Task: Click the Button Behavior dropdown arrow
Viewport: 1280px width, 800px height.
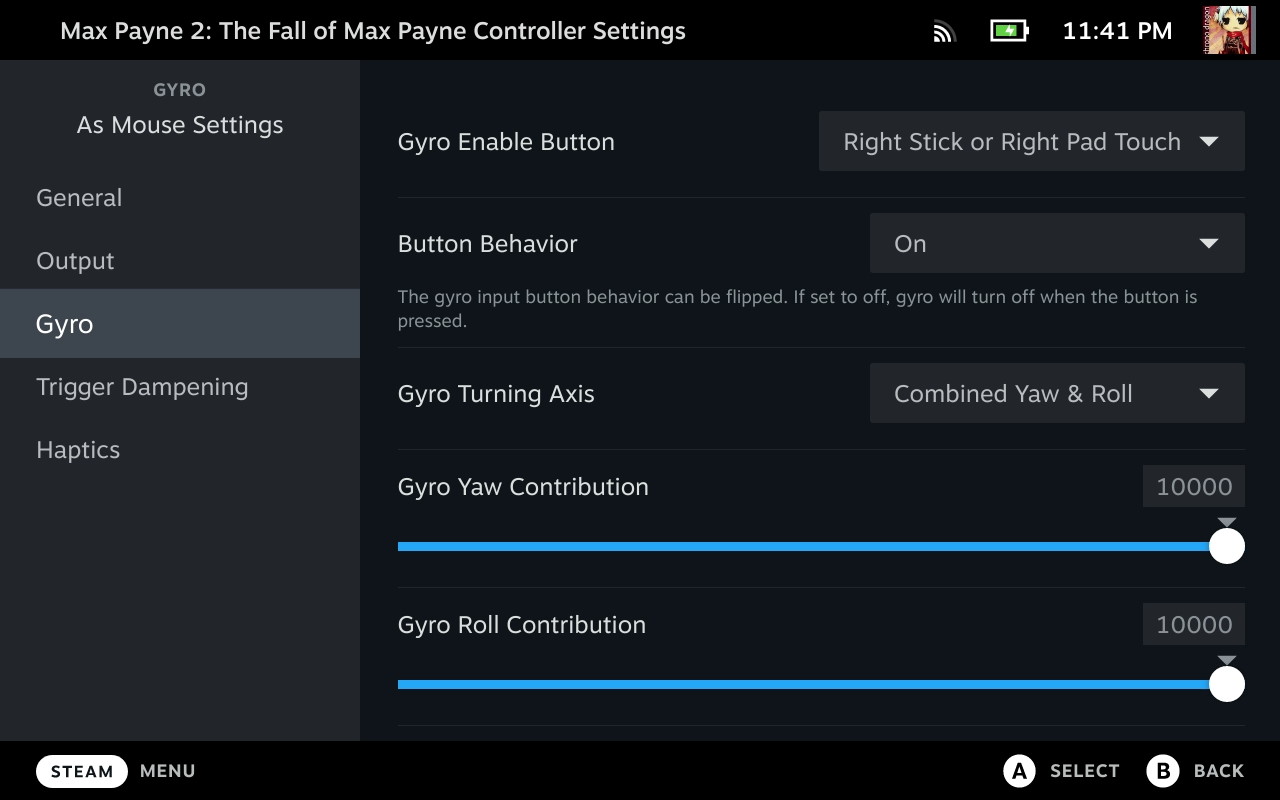Action: 1208,243
